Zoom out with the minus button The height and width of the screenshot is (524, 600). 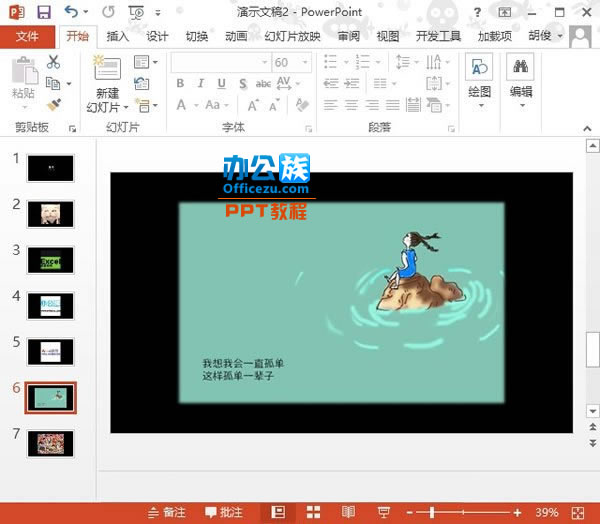tap(409, 512)
